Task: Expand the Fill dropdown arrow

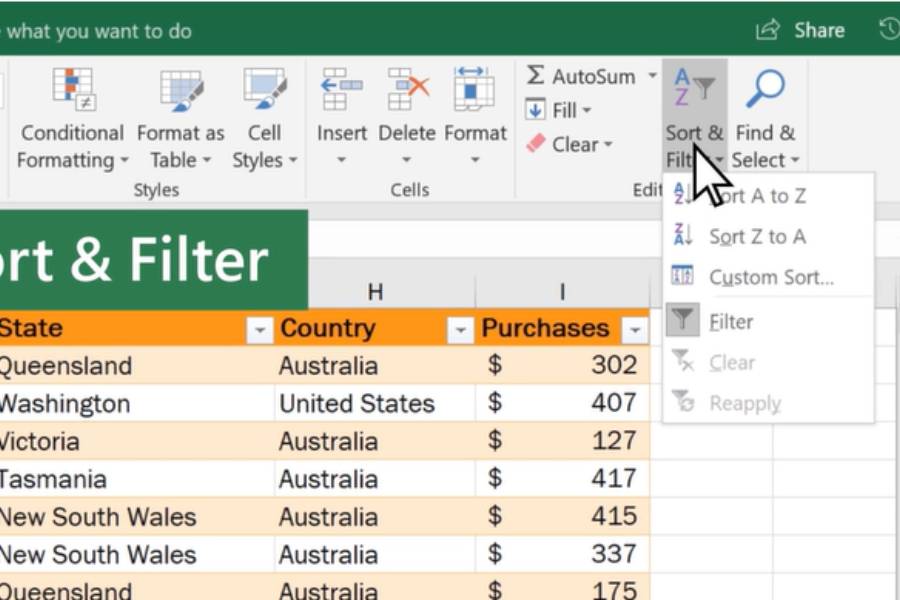Action: click(x=587, y=110)
